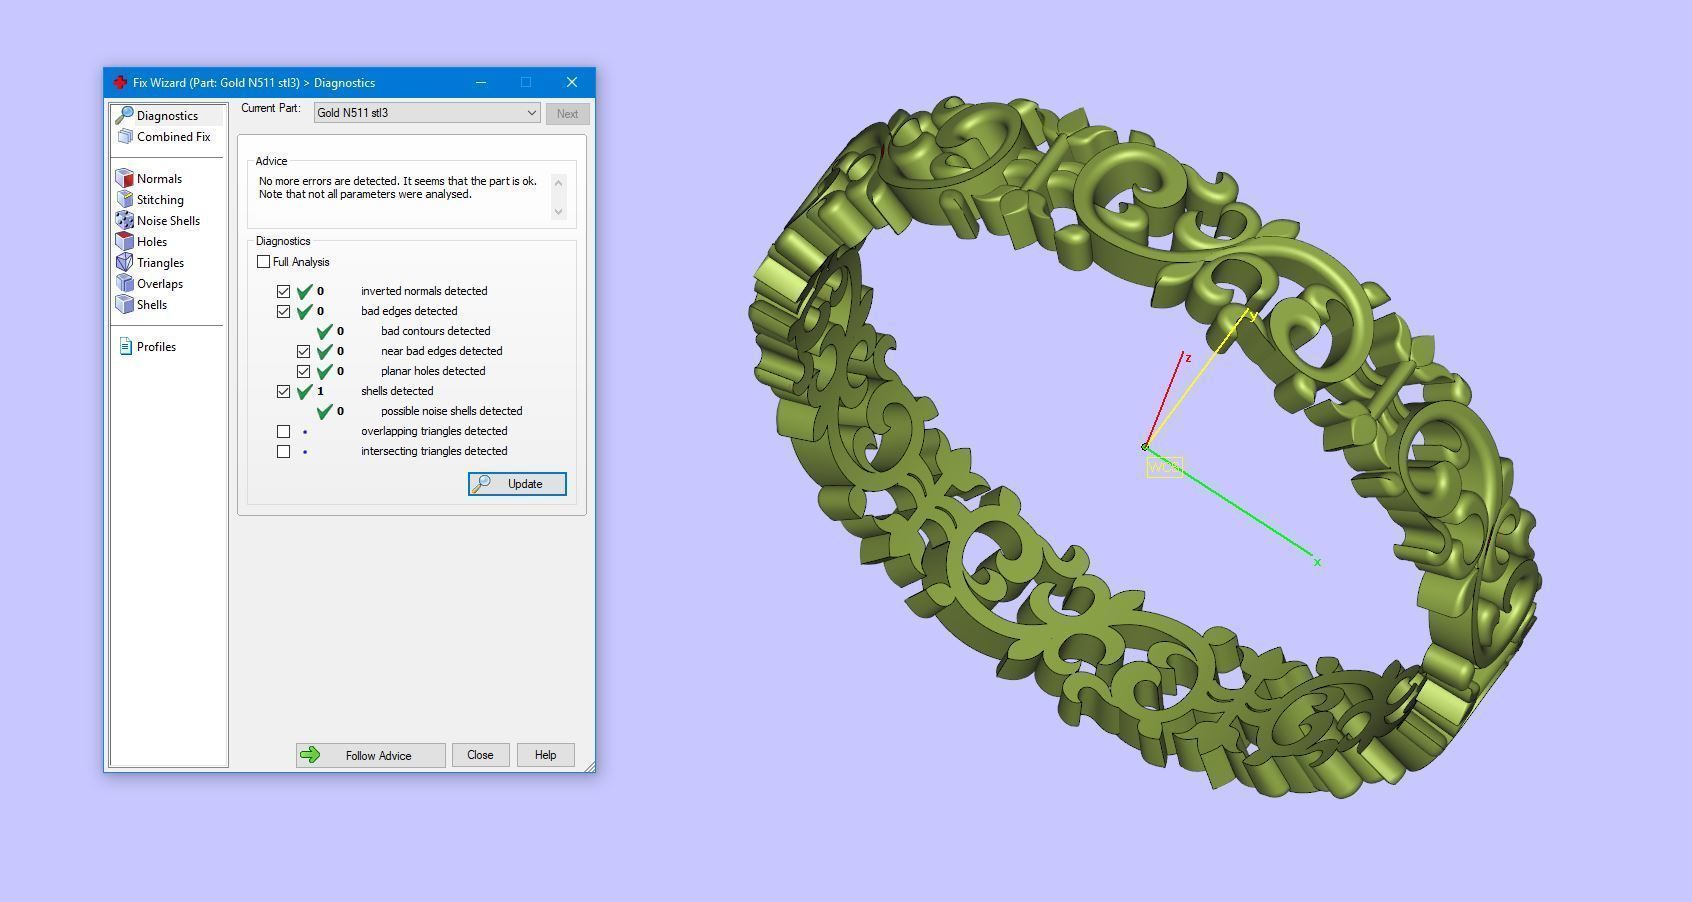Click the green arrow on Follow Advice

[x=310, y=755]
